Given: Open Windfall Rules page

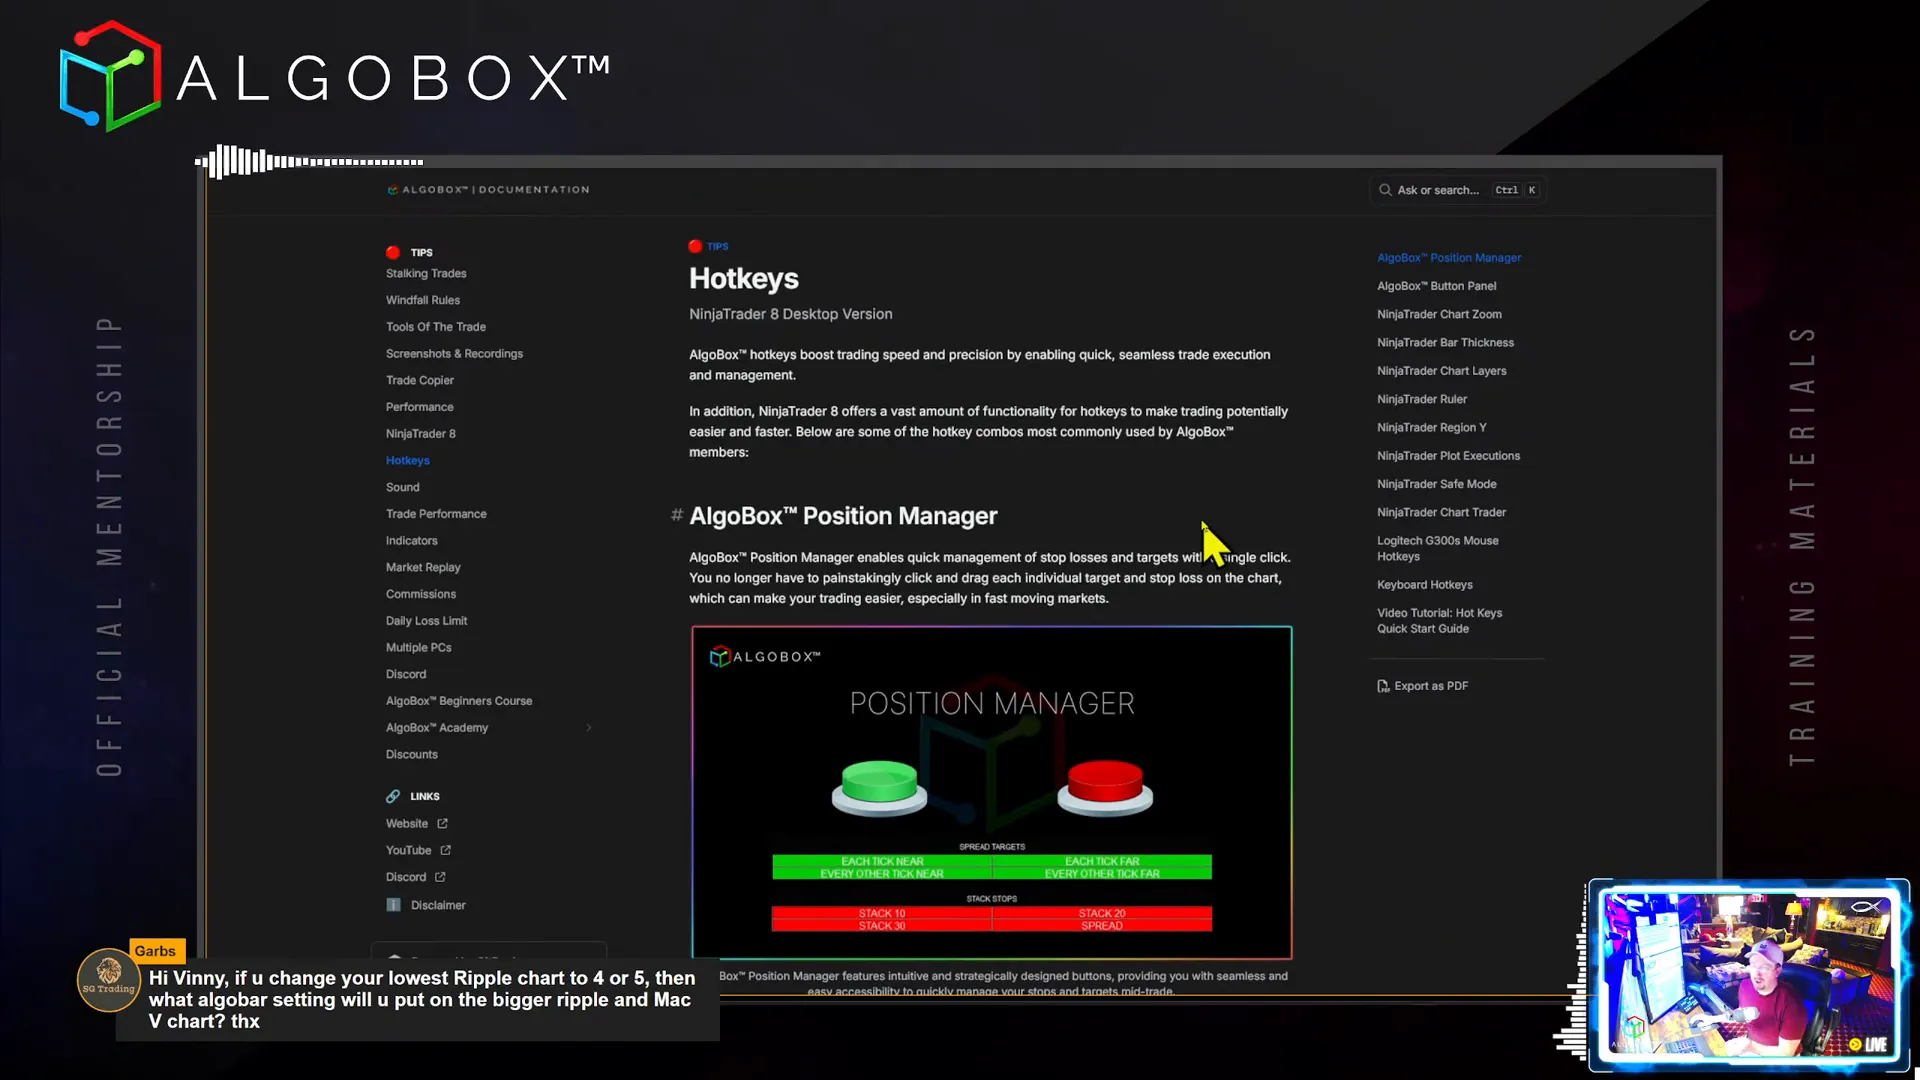Looking at the screenshot, I should tap(423, 301).
